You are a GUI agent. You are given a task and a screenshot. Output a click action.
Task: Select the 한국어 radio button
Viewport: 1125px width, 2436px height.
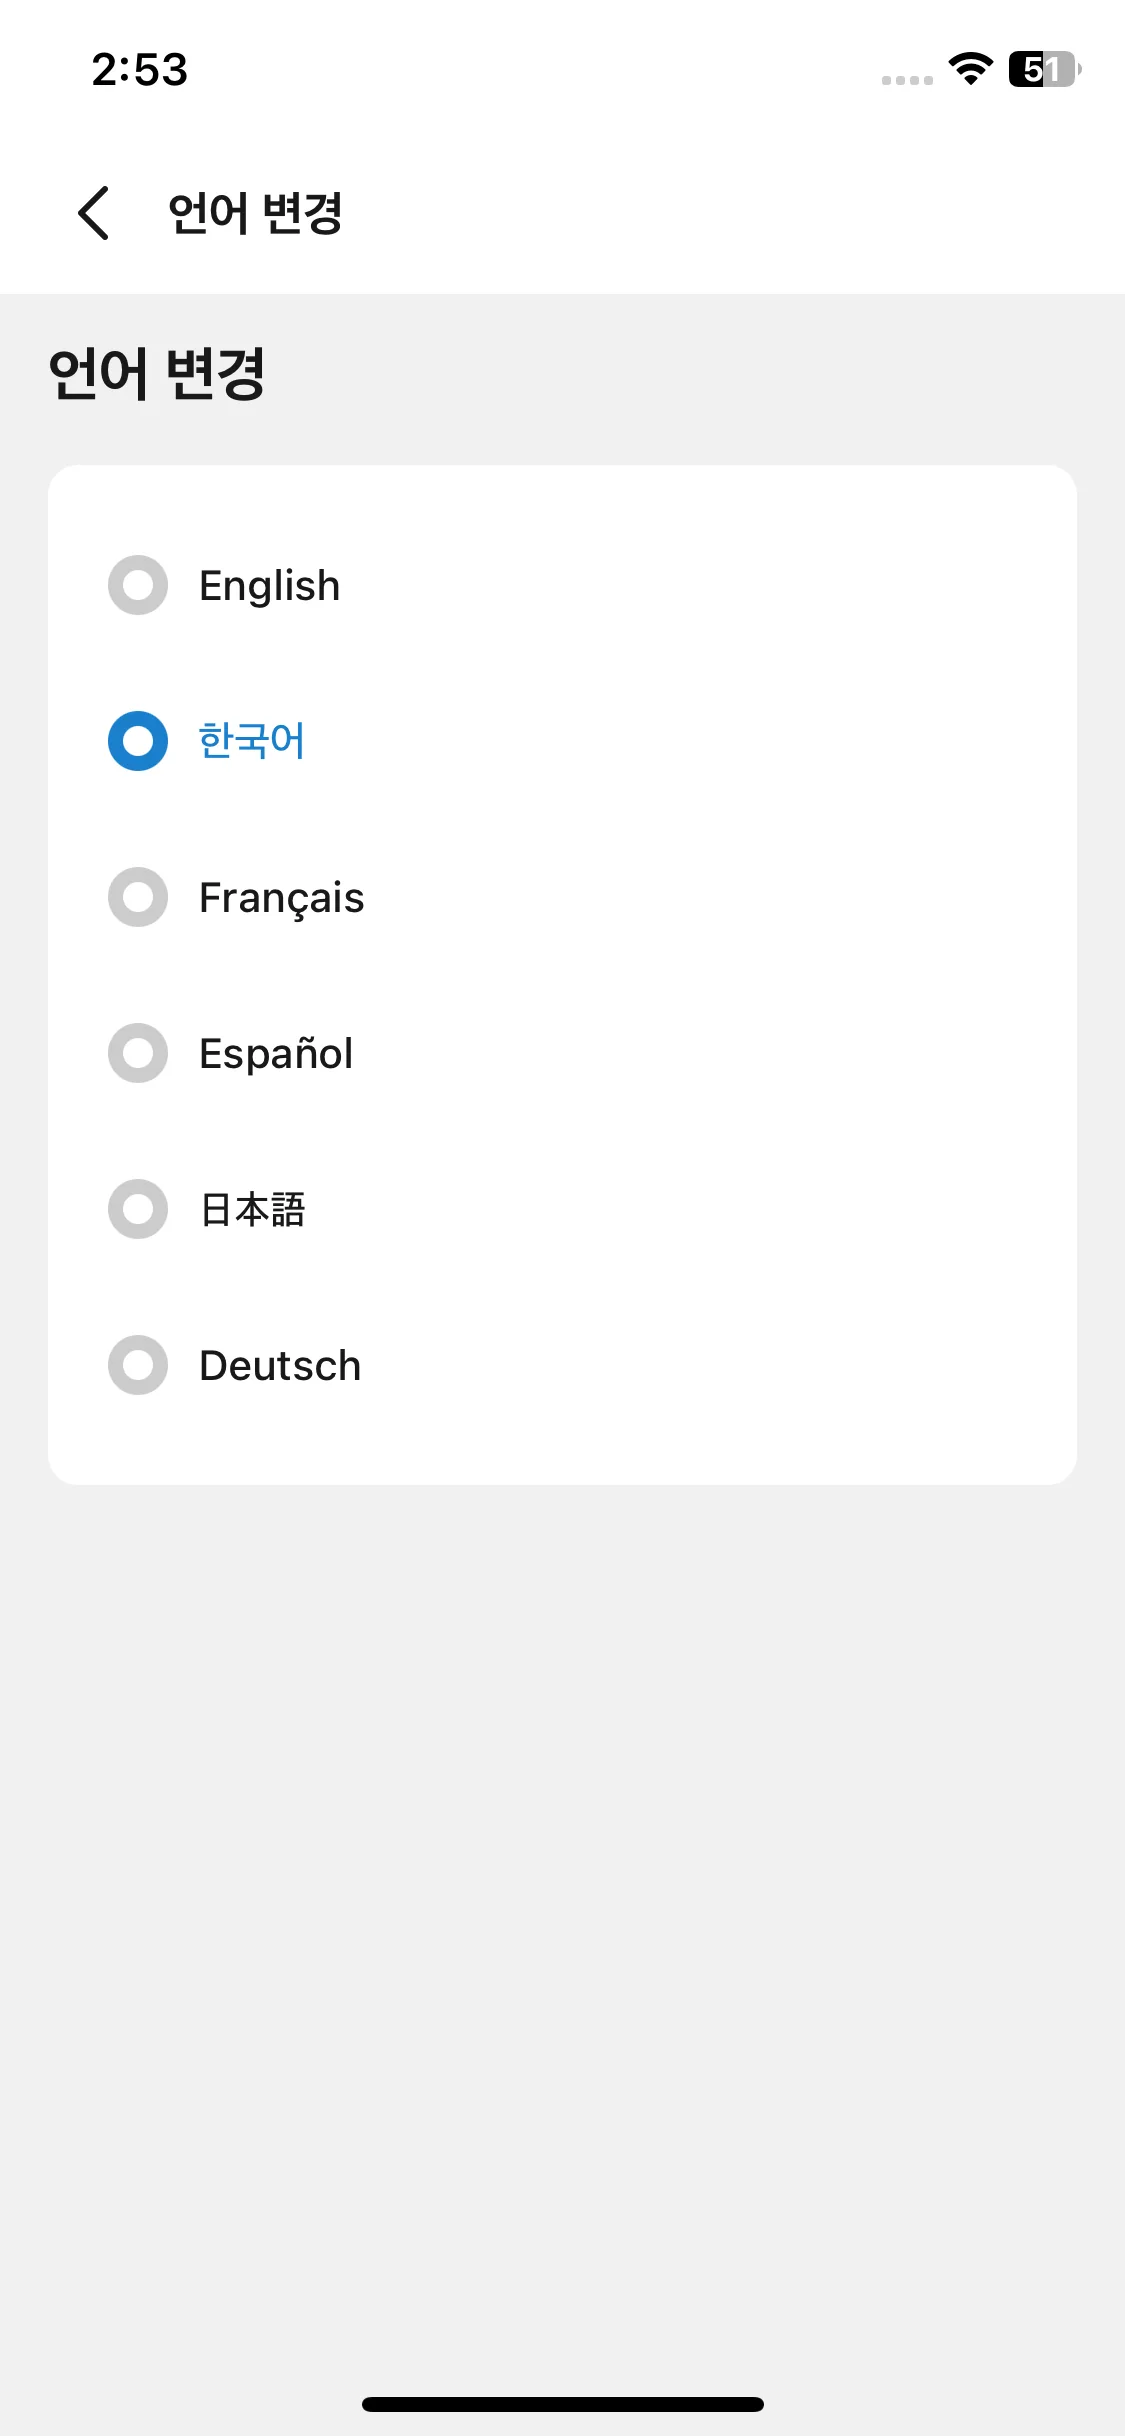point(138,741)
